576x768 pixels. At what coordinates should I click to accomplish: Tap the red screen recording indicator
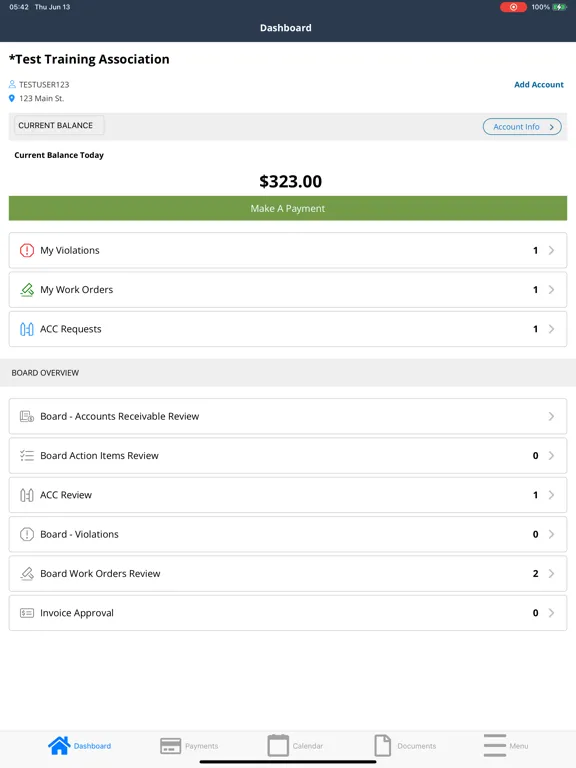[x=513, y=7]
